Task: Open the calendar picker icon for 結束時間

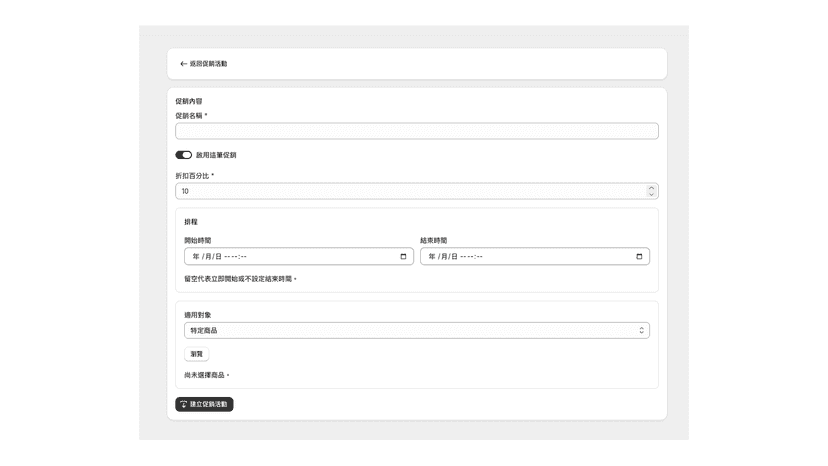Action: point(639,256)
